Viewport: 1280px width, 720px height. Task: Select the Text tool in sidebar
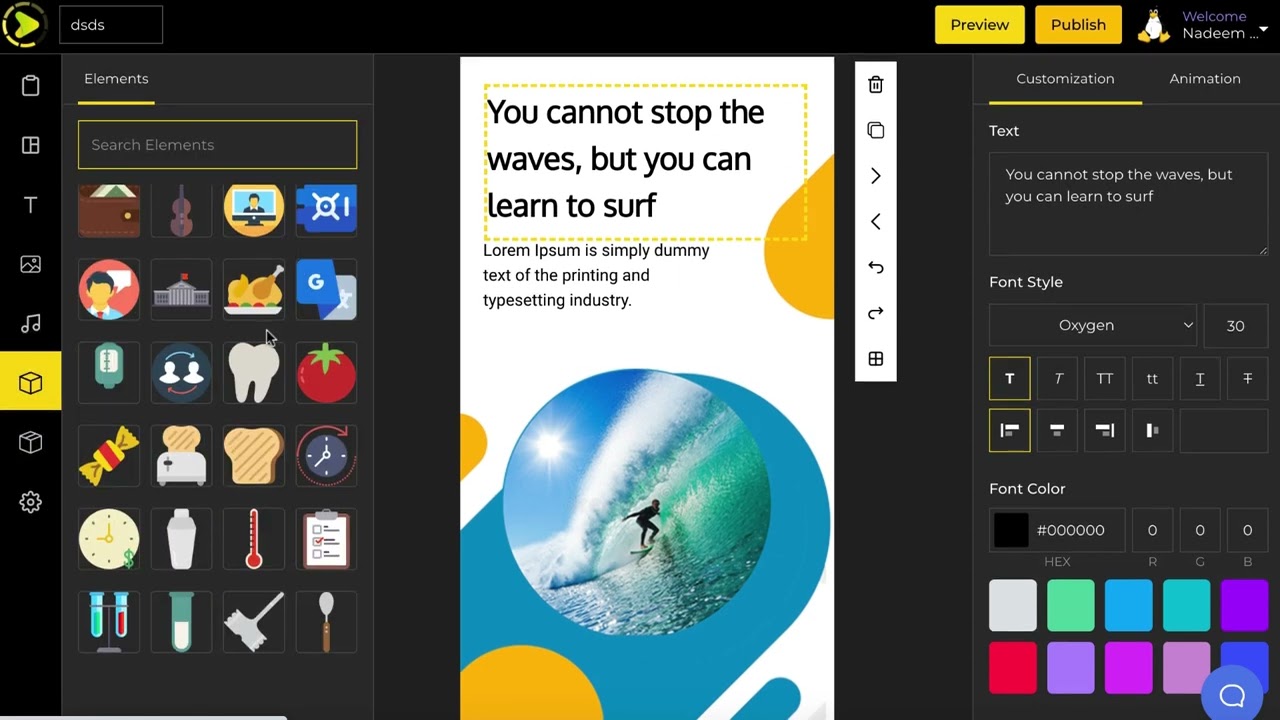(30, 205)
